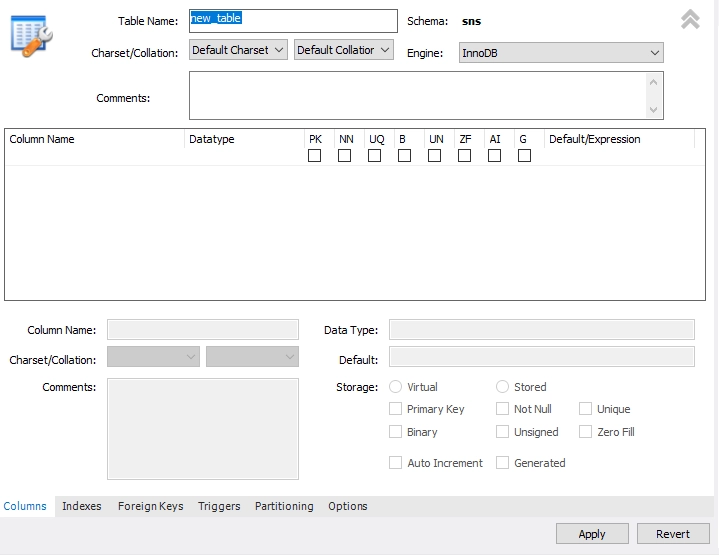Enable the Binary checkbox
Viewport: 719px width, 555px height.
[x=395, y=432]
